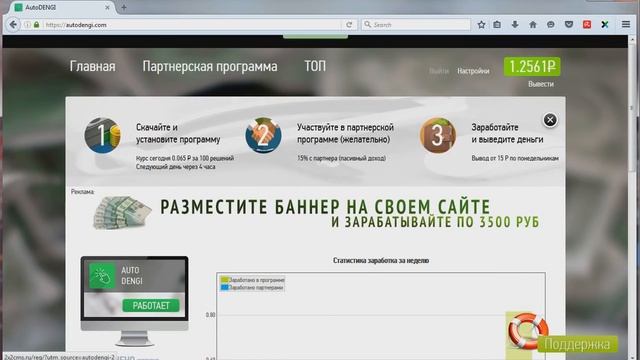Open the Поддержка support button
The width and height of the screenshot is (640, 360).
(x=577, y=344)
